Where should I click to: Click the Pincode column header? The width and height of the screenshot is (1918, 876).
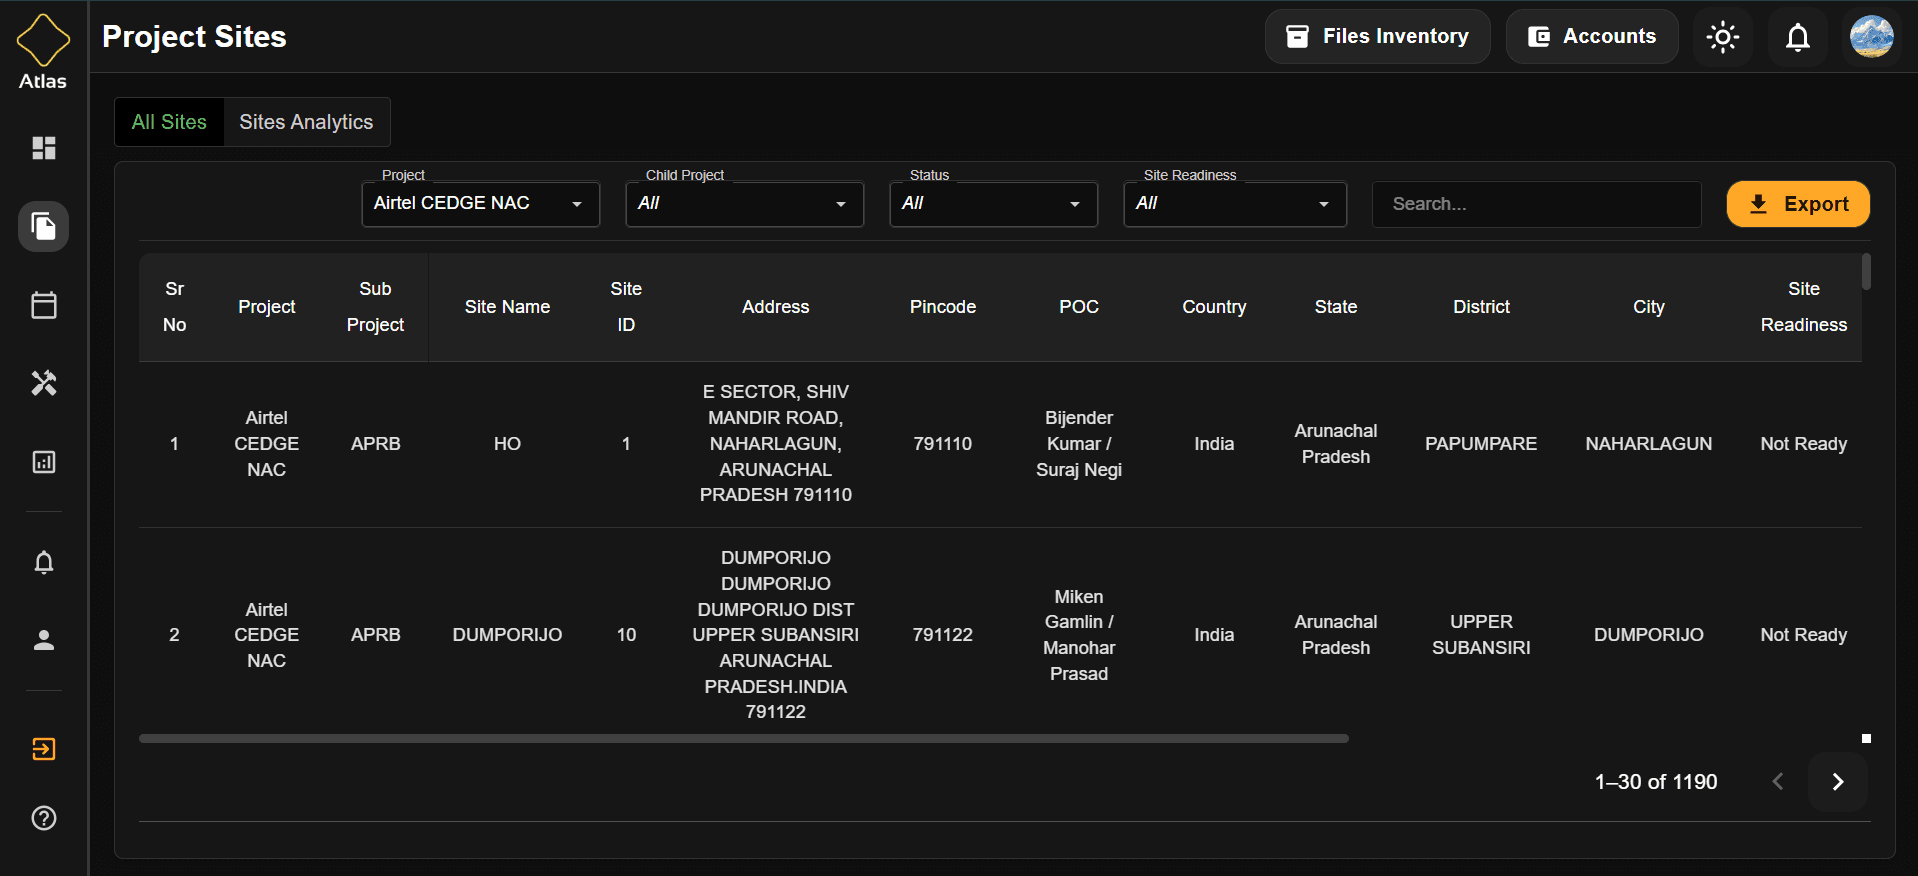pyautogui.click(x=942, y=307)
